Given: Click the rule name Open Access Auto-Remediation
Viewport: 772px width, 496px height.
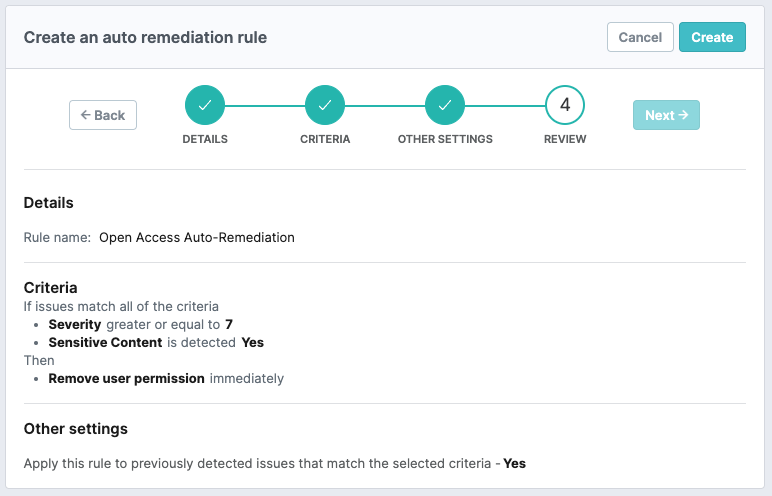Looking at the screenshot, I should [197, 237].
